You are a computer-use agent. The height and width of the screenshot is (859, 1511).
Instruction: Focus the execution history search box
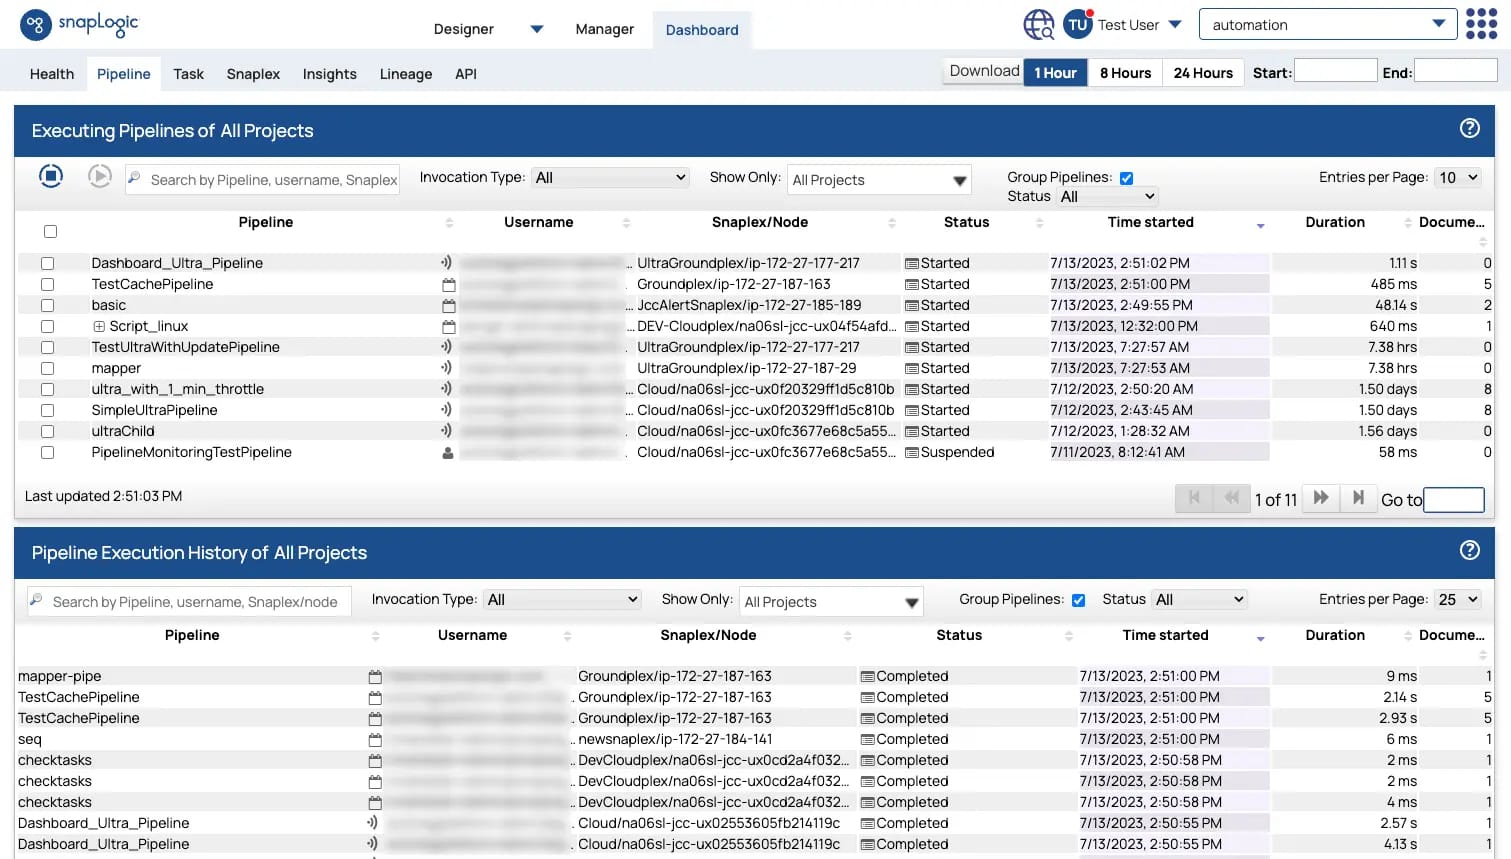click(x=189, y=601)
